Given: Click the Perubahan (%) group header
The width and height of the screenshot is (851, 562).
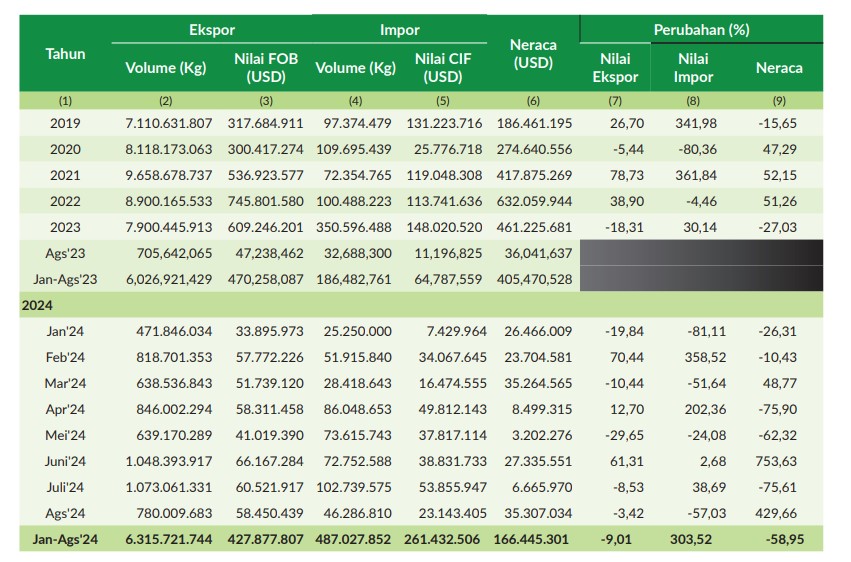Looking at the screenshot, I should click(x=701, y=30).
